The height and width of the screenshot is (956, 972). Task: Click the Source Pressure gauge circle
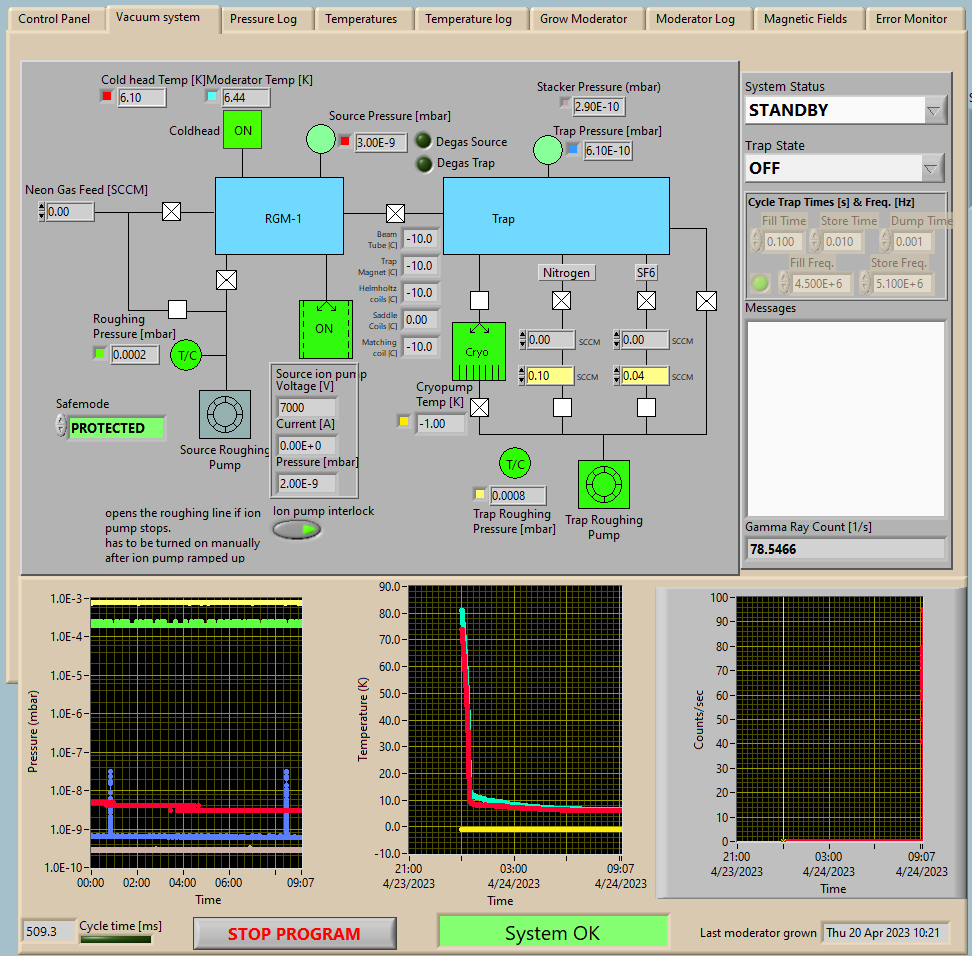pos(320,139)
